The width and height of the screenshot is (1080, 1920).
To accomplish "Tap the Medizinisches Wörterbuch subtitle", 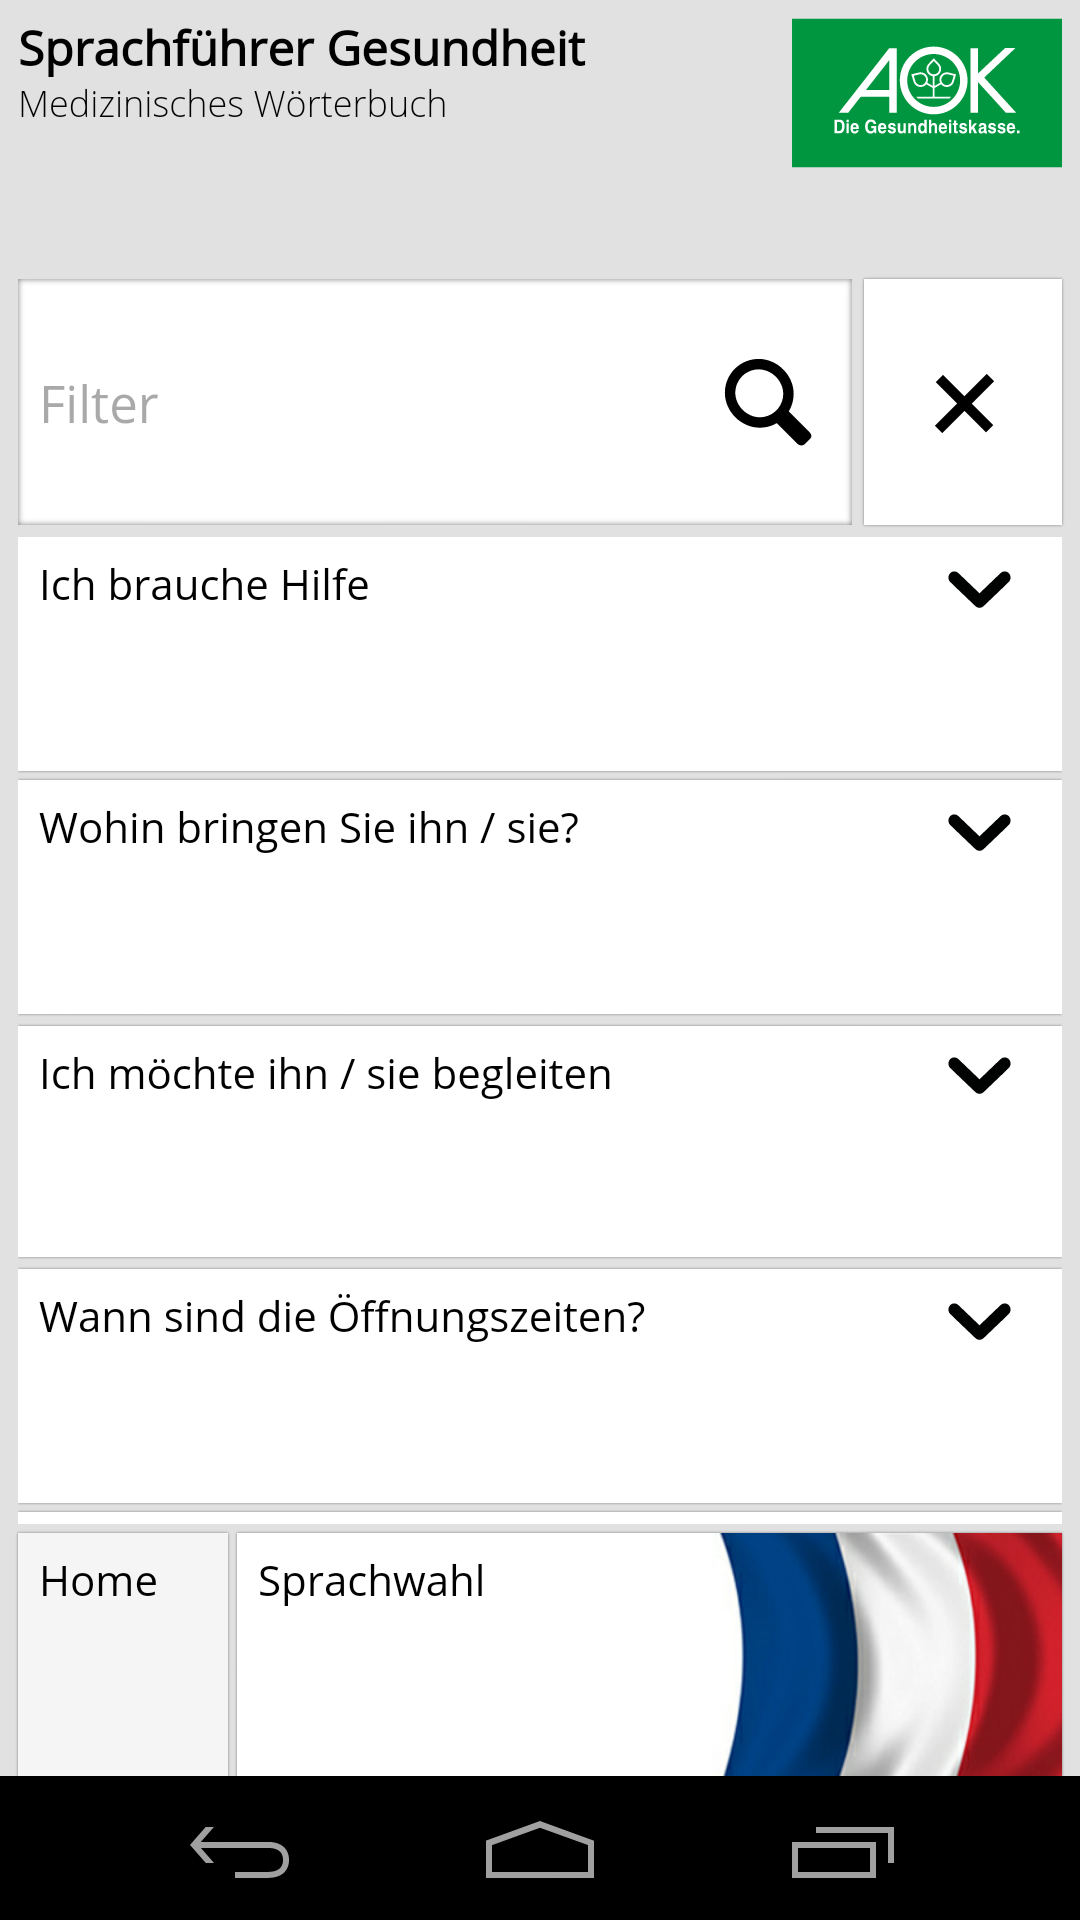I will 232,105.
